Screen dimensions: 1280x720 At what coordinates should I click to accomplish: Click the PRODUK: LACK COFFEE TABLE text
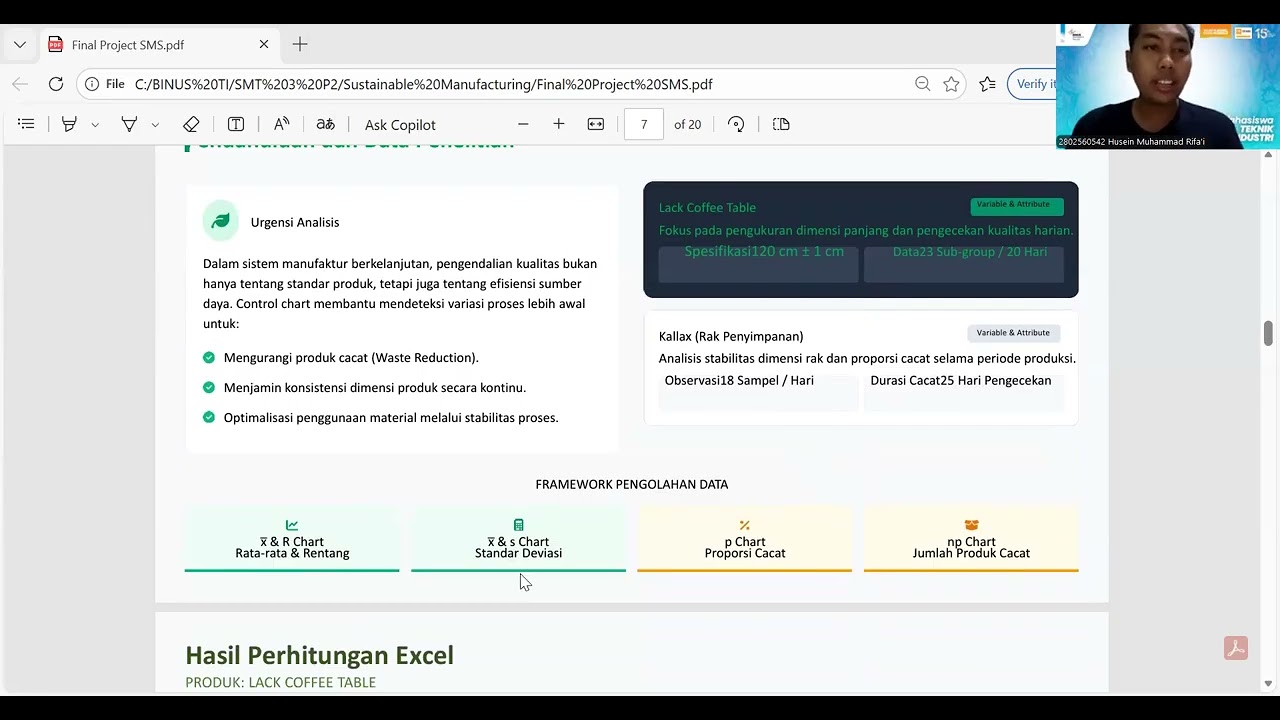click(x=281, y=682)
